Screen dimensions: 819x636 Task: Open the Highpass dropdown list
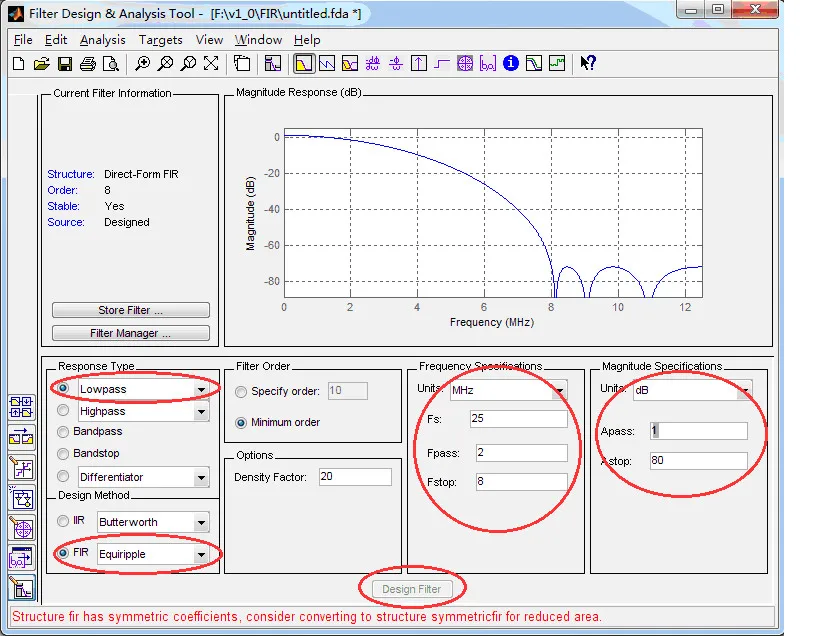click(x=201, y=412)
